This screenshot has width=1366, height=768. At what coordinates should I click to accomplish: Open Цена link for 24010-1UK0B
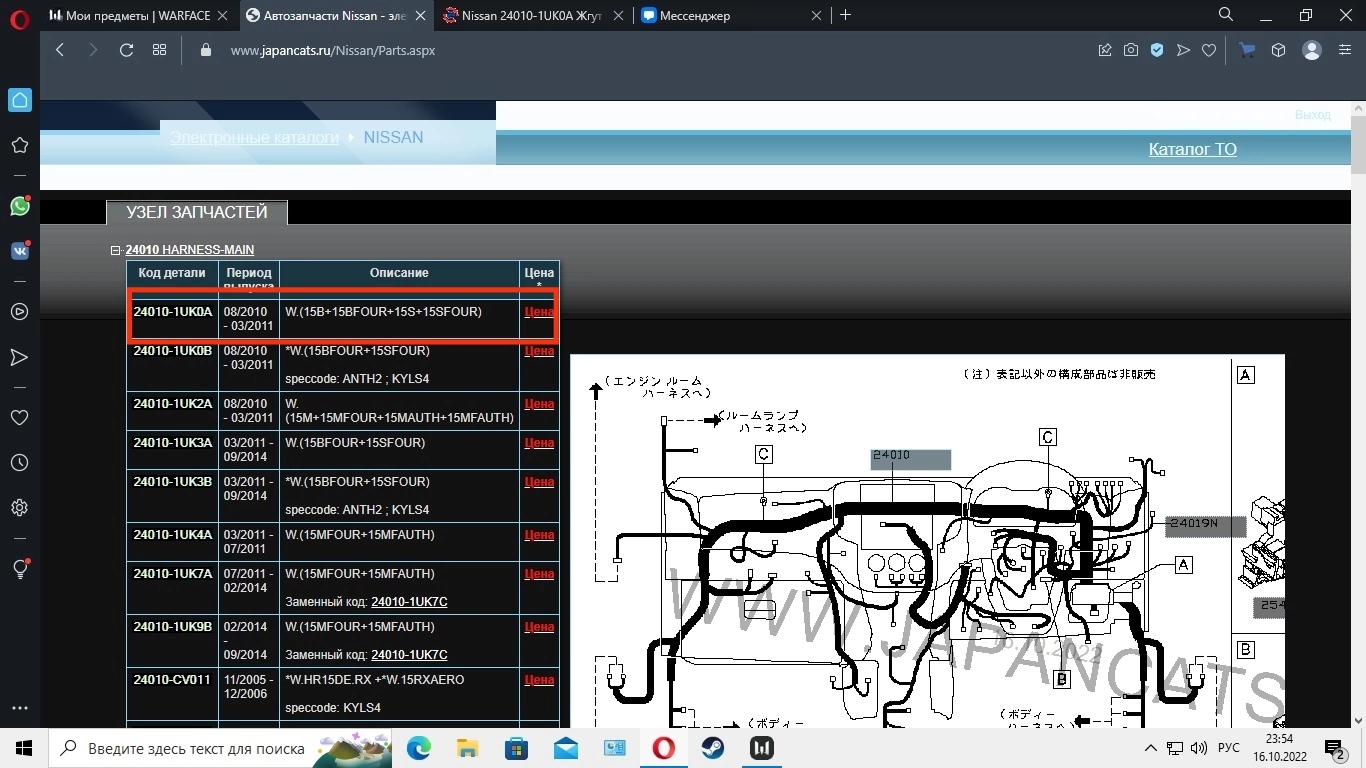[x=539, y=351]
